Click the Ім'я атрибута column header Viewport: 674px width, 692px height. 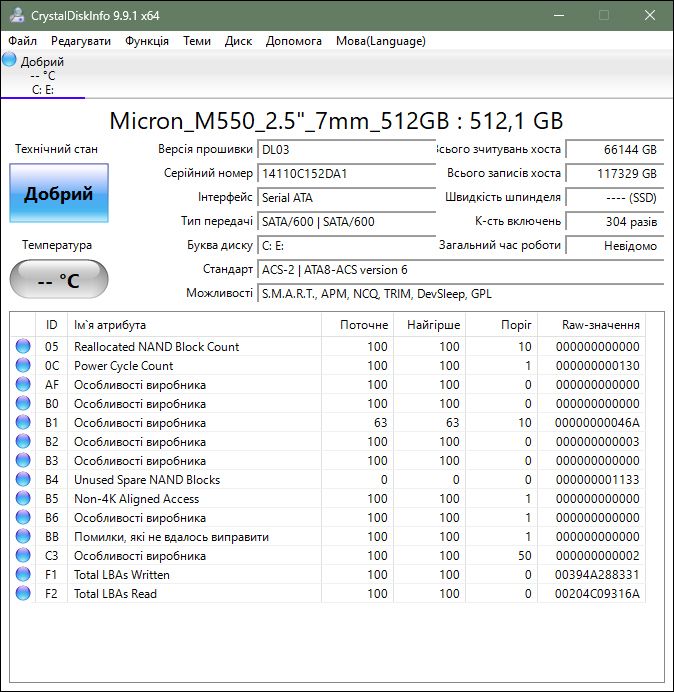click(194, 325)
